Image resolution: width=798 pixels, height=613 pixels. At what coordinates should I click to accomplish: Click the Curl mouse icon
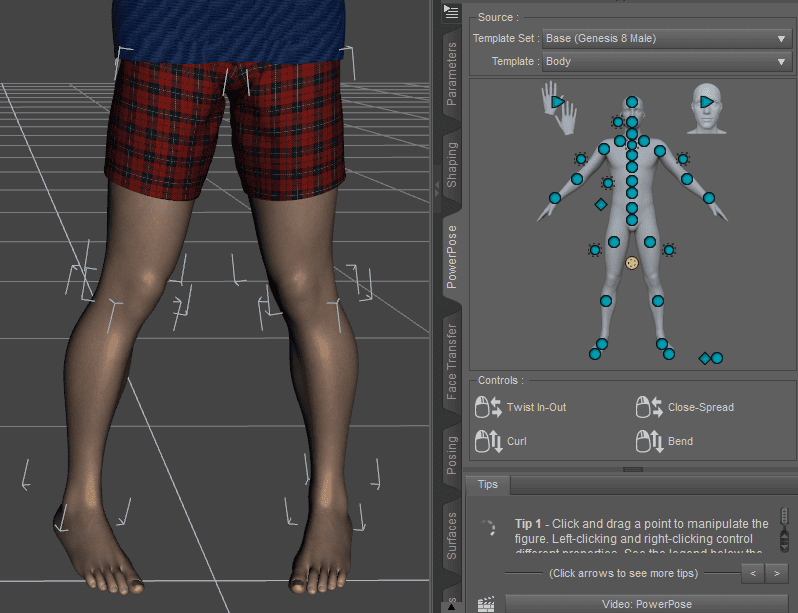(x=489, y=441)
